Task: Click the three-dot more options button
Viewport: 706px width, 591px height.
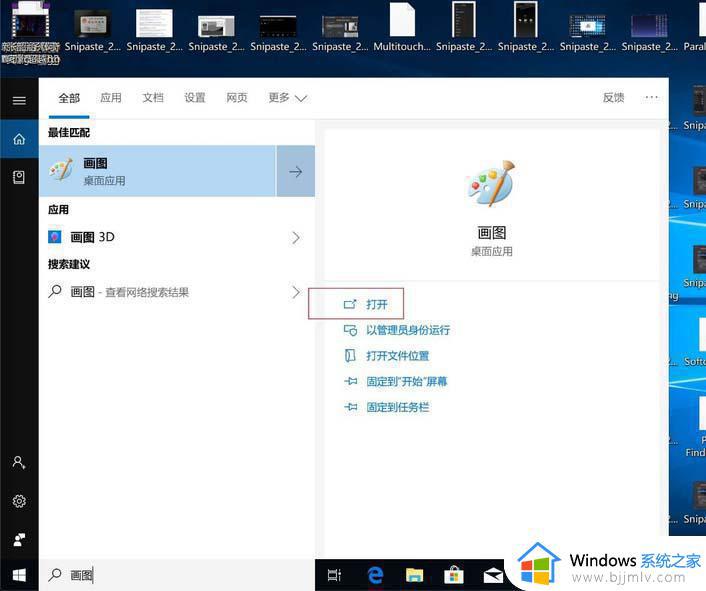Action: 651,97
